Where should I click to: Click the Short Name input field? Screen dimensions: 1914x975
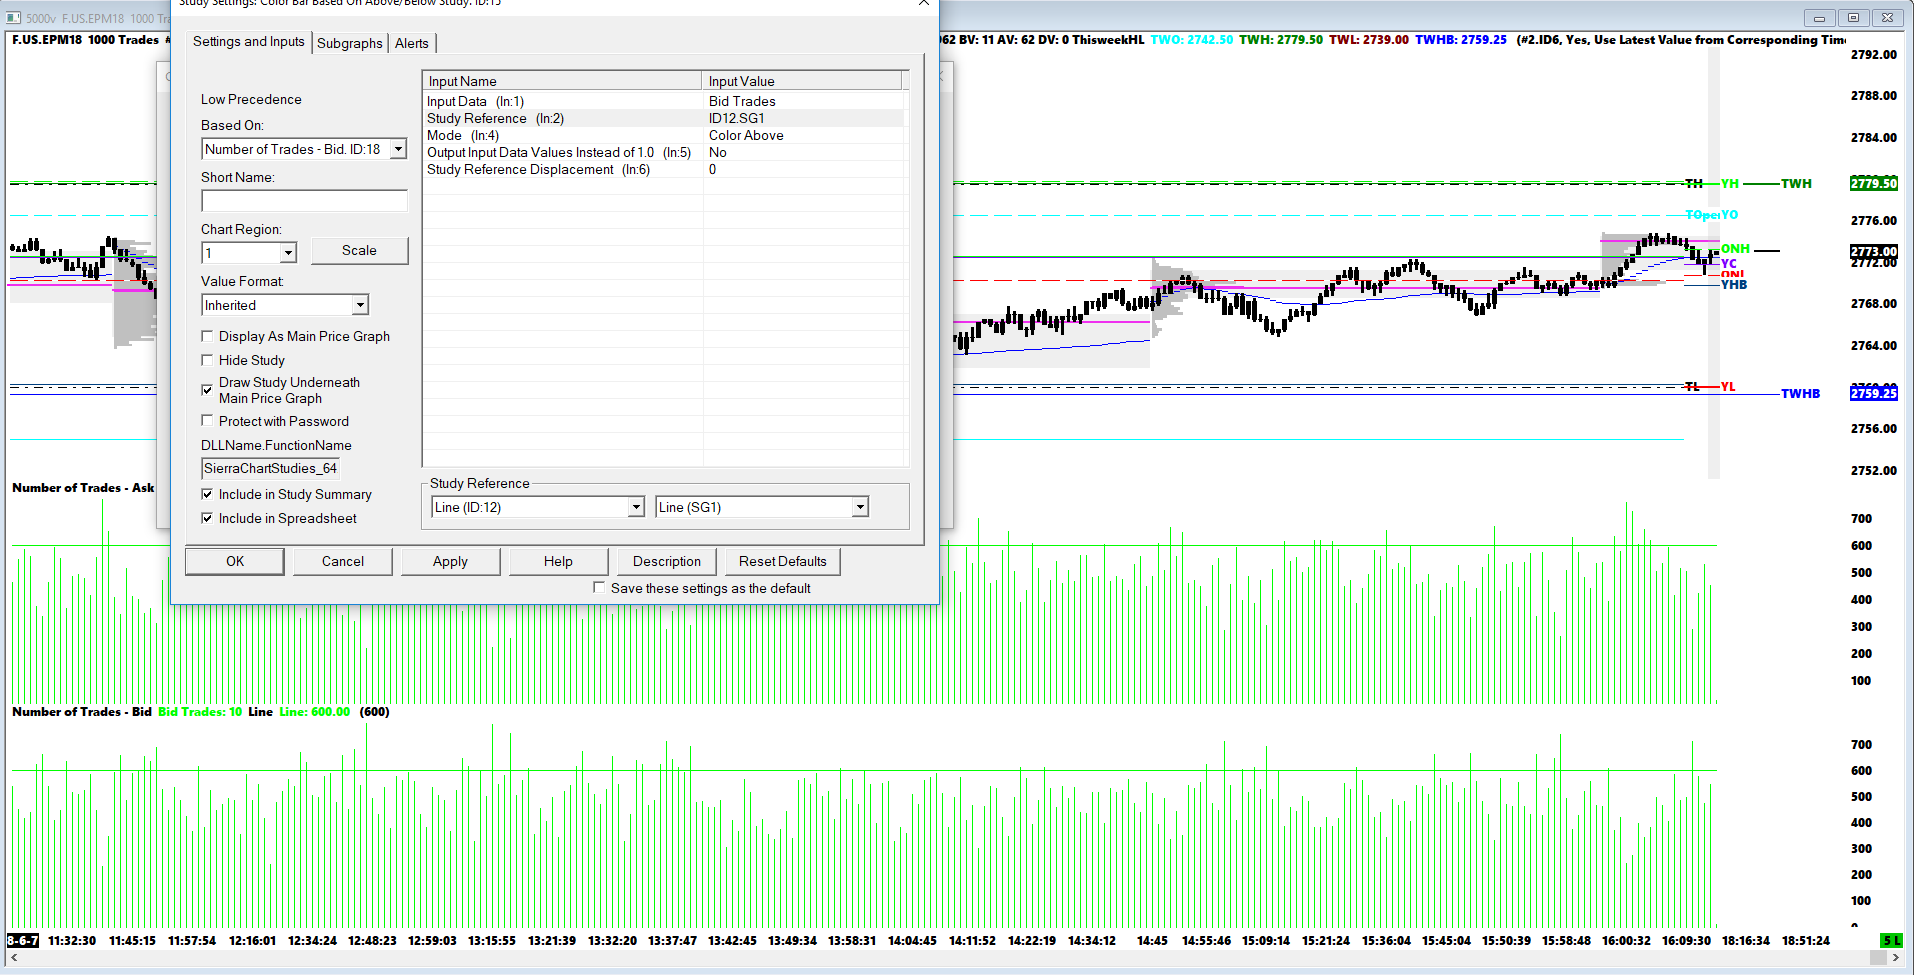[304, 201]
